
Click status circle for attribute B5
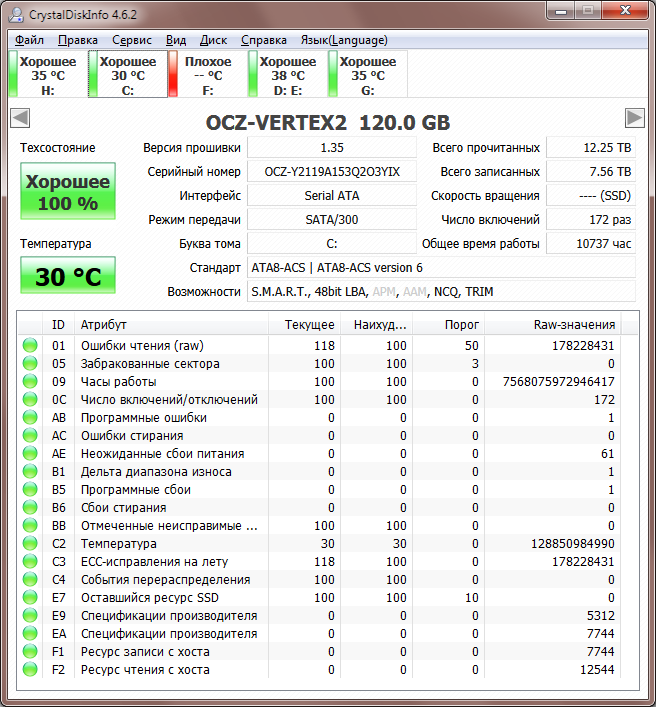(30, 490)
